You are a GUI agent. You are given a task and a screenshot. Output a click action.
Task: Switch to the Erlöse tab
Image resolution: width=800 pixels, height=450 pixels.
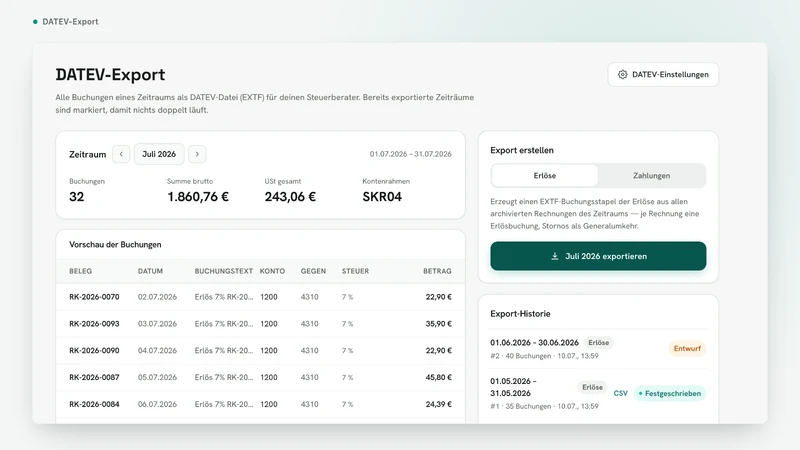coord(545,176)
